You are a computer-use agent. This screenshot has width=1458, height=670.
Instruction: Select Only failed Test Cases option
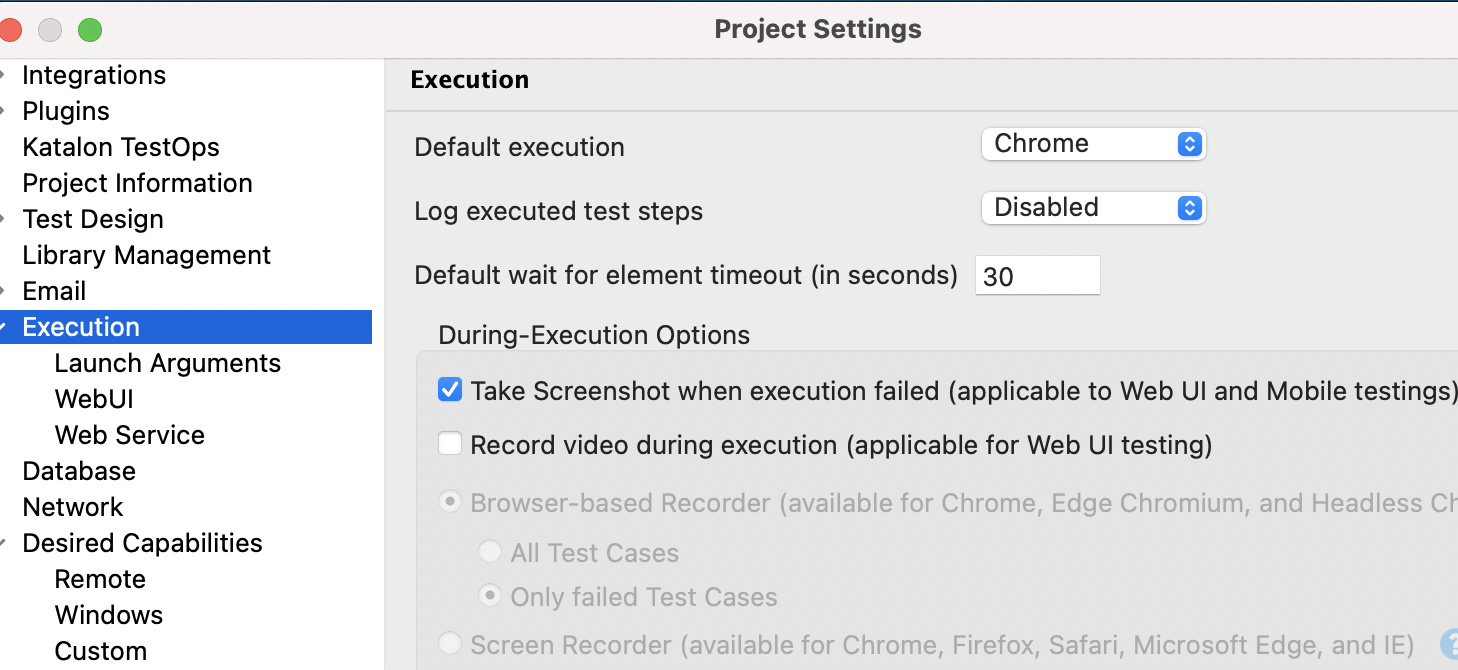click(x=490, y=596)
